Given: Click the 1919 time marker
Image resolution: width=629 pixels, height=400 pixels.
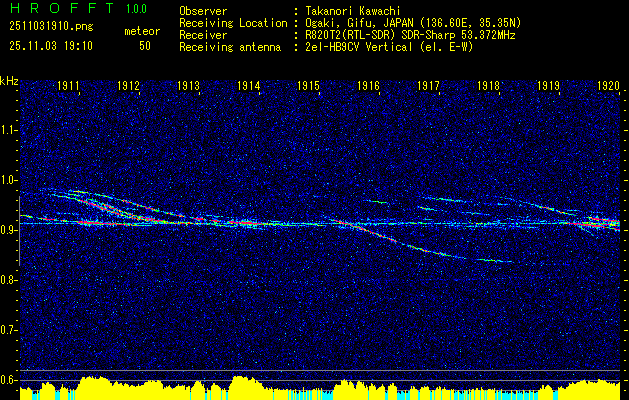Looking at the screenshot, I should [548, 85].
